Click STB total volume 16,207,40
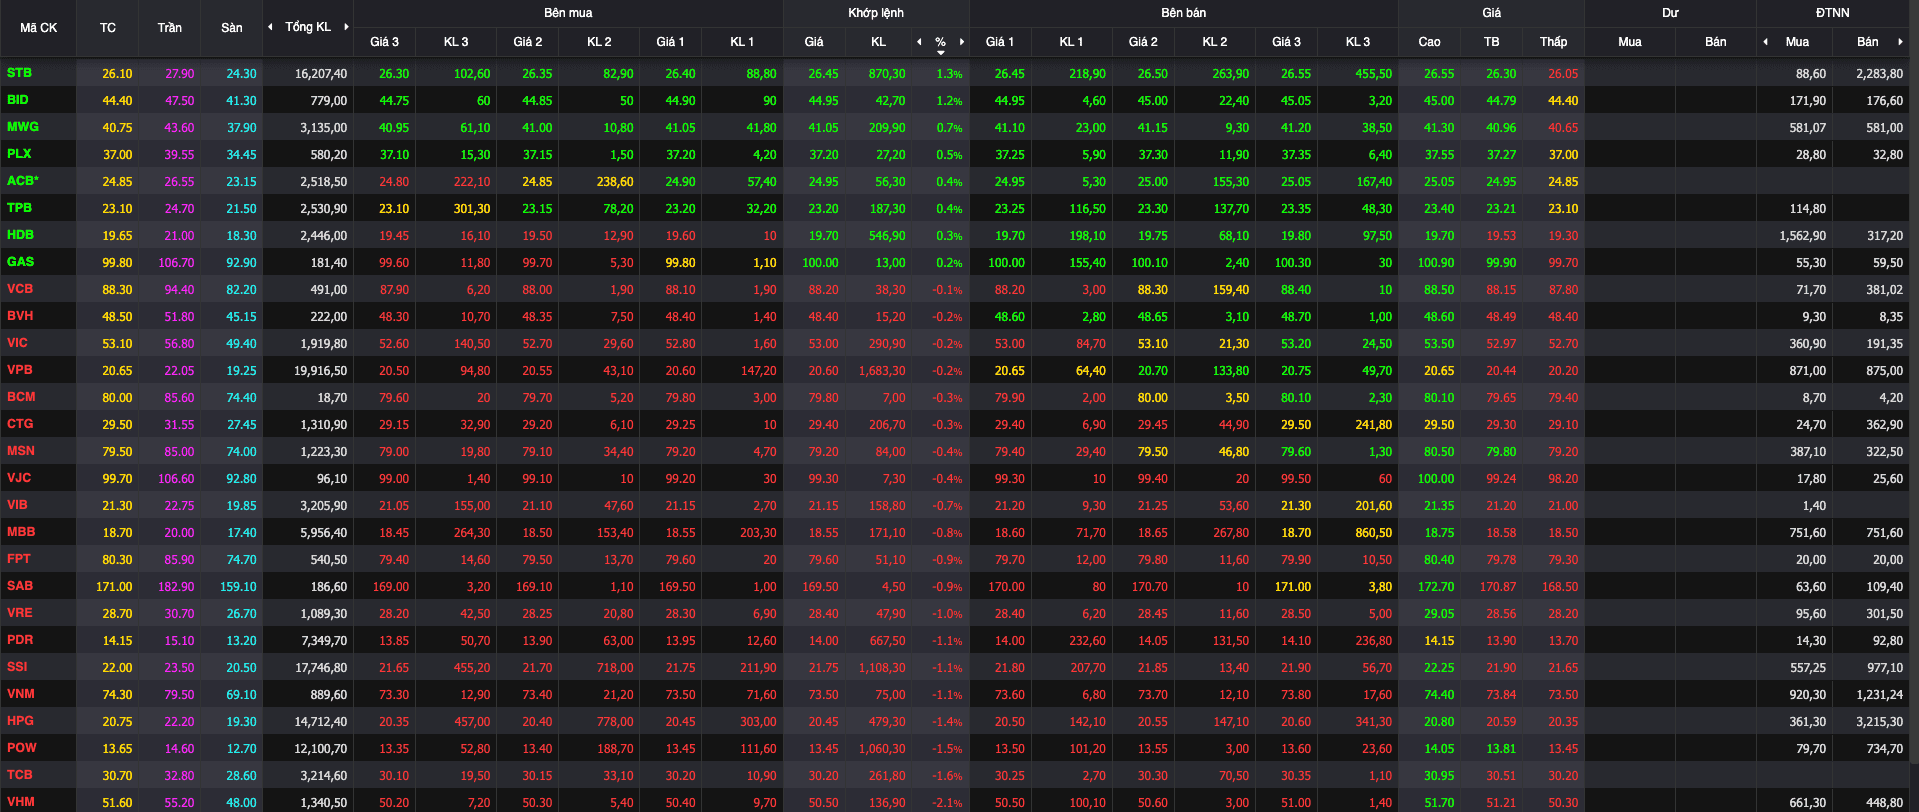Viewport: 1919px width, 812px height. coord(321,74)
